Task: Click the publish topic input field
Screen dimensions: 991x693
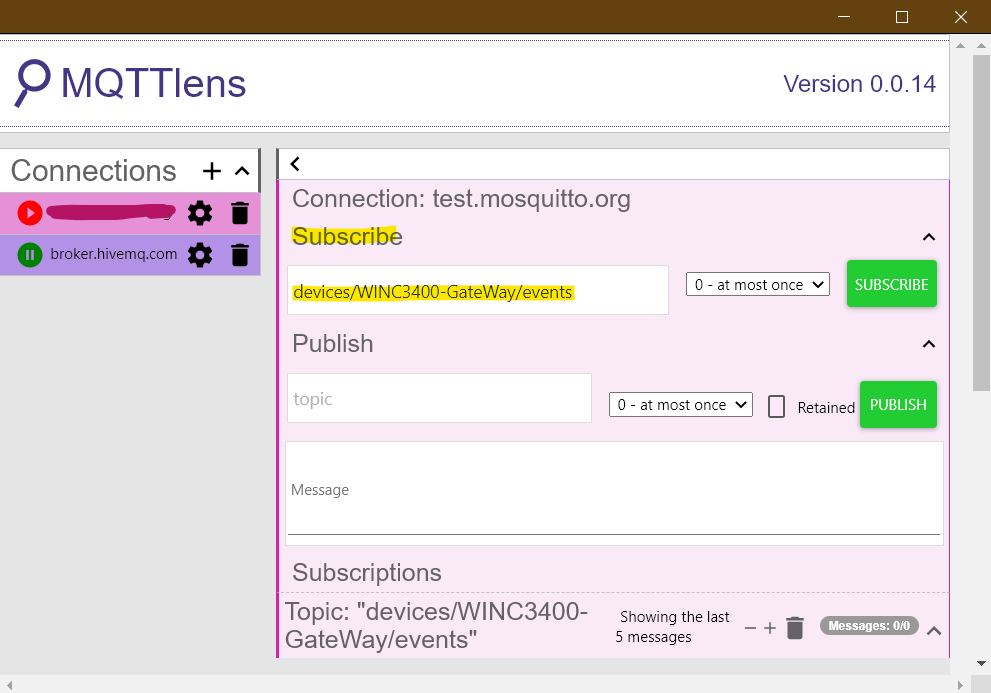Action: click(x=439, y=398)
